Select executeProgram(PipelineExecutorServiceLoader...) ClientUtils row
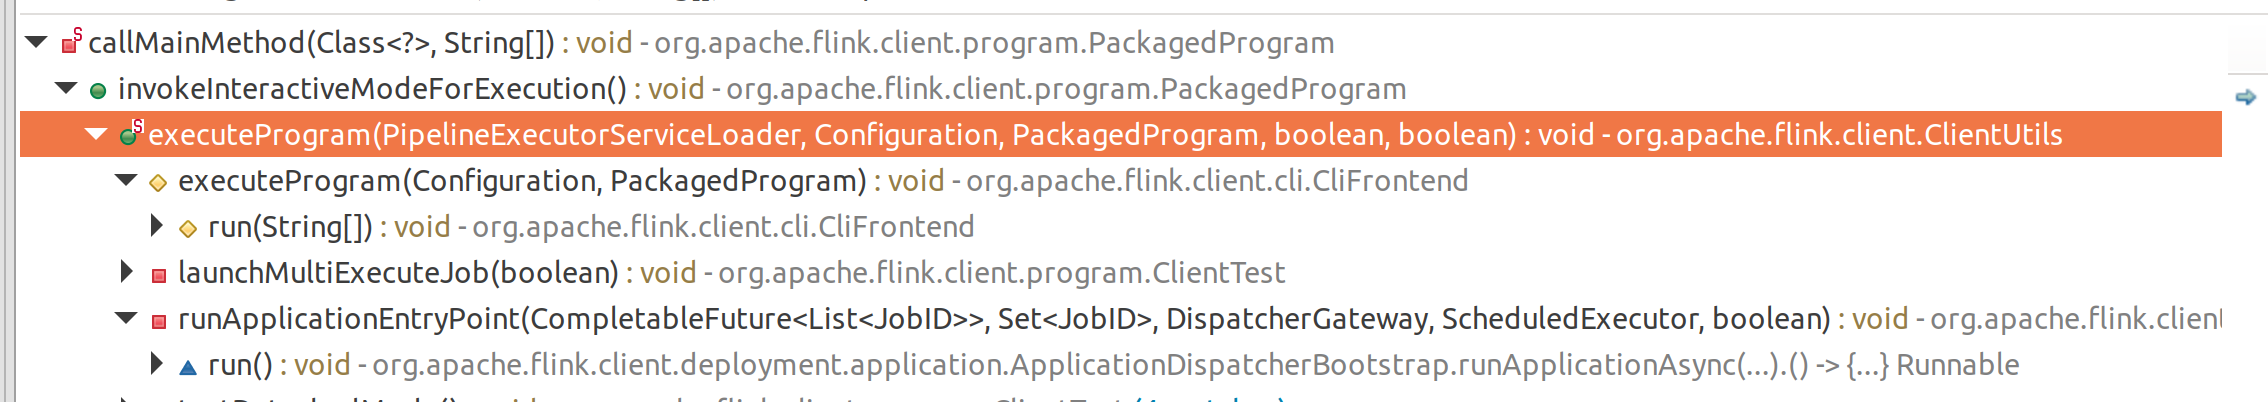The image size is (2268, 402). [x=1121, y=134]
